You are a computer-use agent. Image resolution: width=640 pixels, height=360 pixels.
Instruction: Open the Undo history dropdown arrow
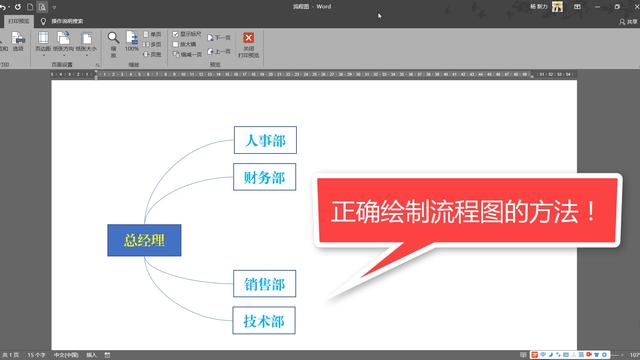click(x=9, y=7)
